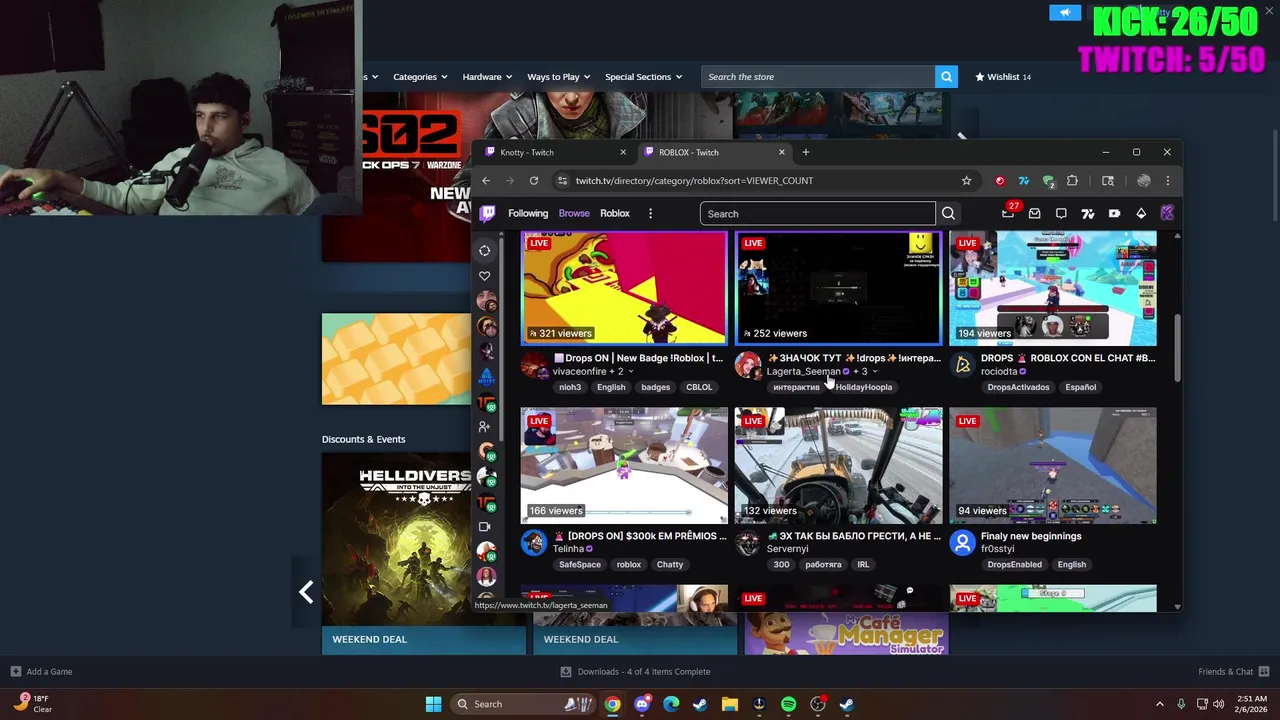Expand the Categories dropdown in Steam
The height and width of the screenshot is (720, 1280).
pyautogui.click(x=420, y=77)
